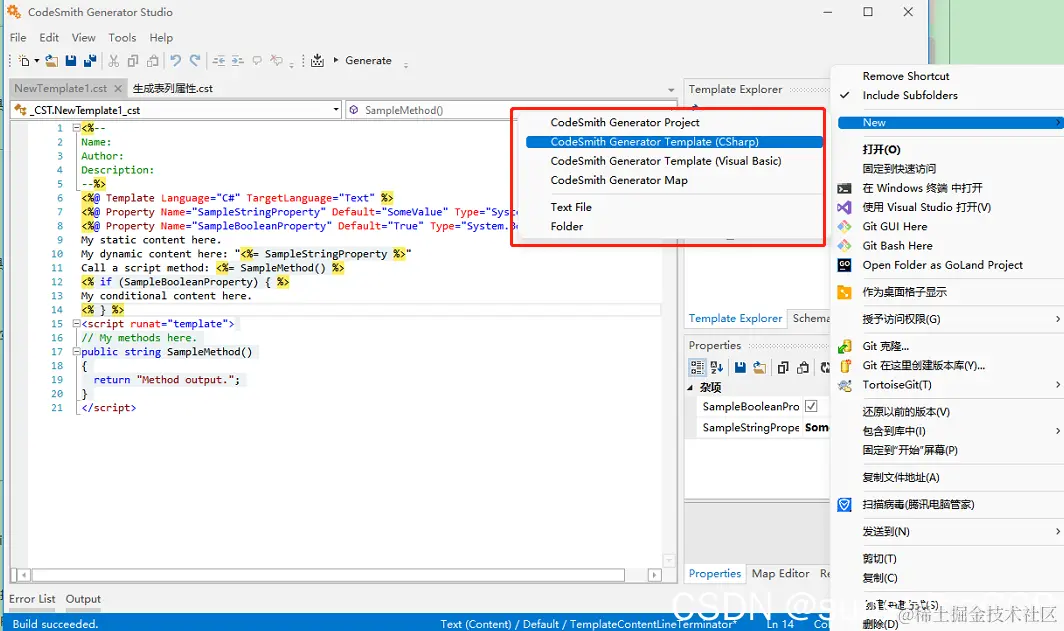Screen dimensions: 1064x631
Task: Switch to the Template Explorer bottom tab
Action: 735,318
